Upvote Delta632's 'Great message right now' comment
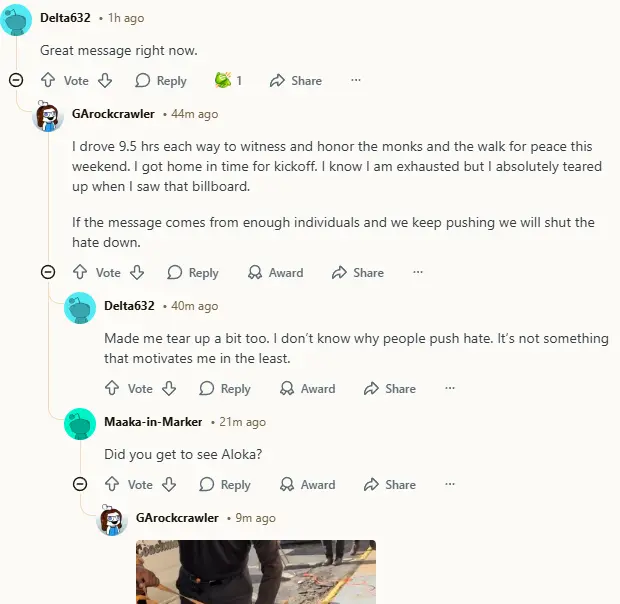 pos(48,81)
